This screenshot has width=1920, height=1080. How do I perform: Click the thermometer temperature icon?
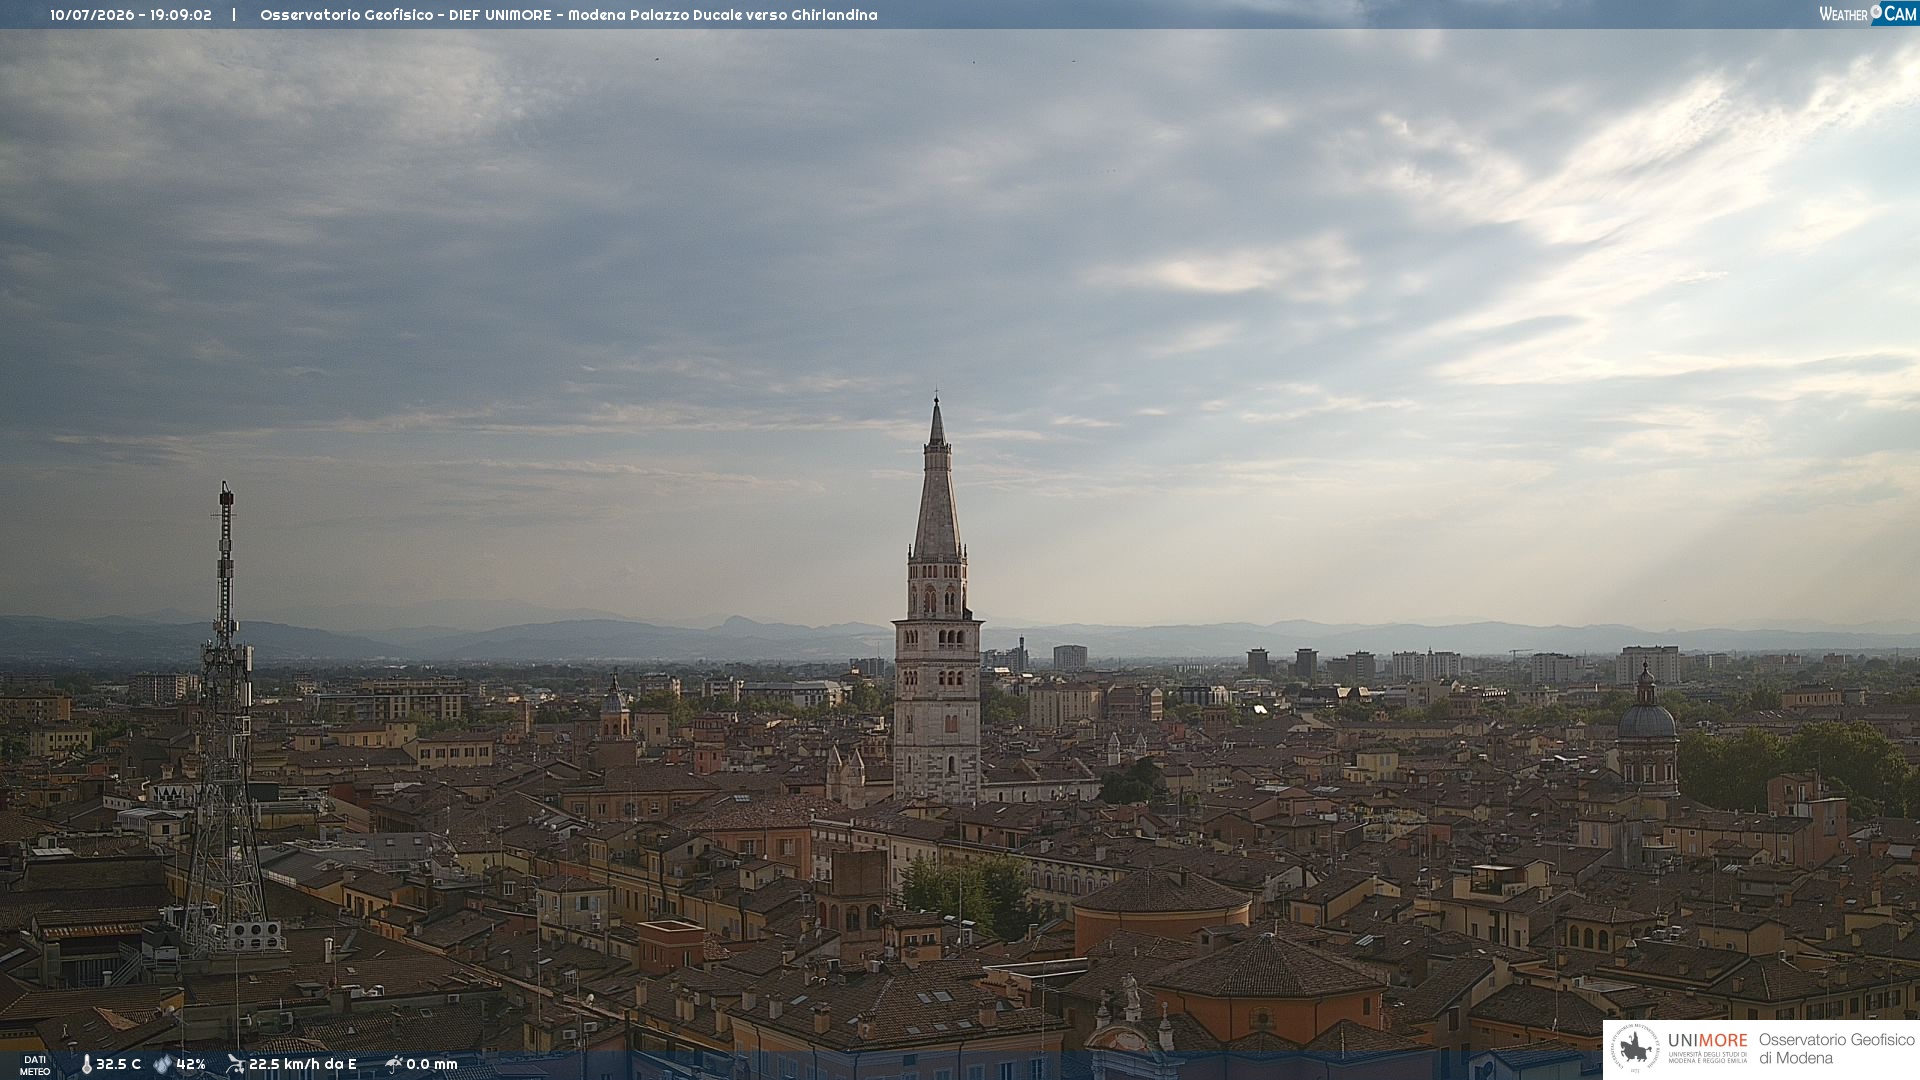87,1064
